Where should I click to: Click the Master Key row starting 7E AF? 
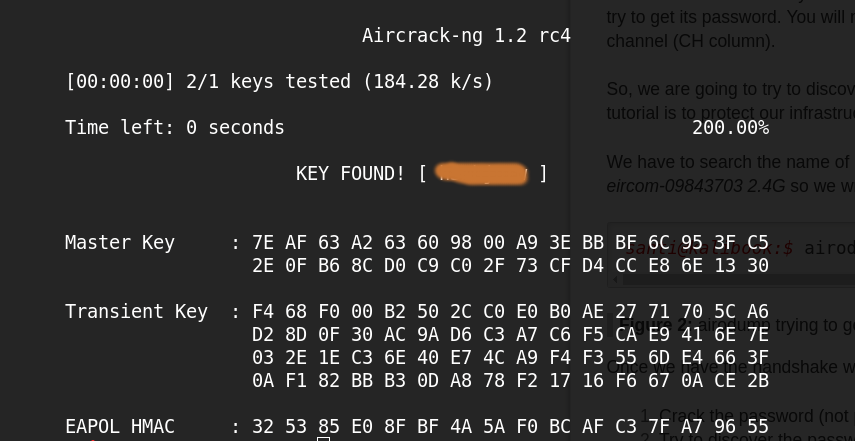coord(510,242)
